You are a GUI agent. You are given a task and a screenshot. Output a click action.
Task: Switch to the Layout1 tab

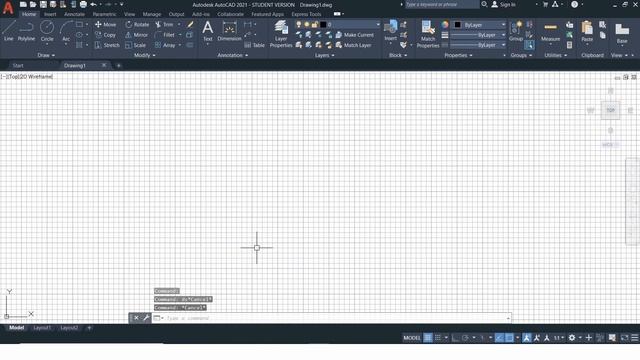pyautogui.click(x=42, y=328)
